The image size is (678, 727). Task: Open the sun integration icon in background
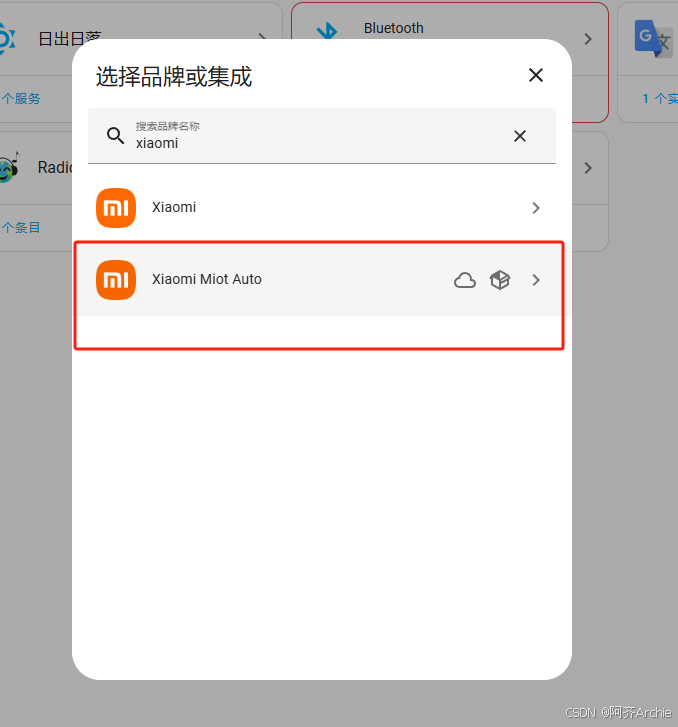click(6, 39)
